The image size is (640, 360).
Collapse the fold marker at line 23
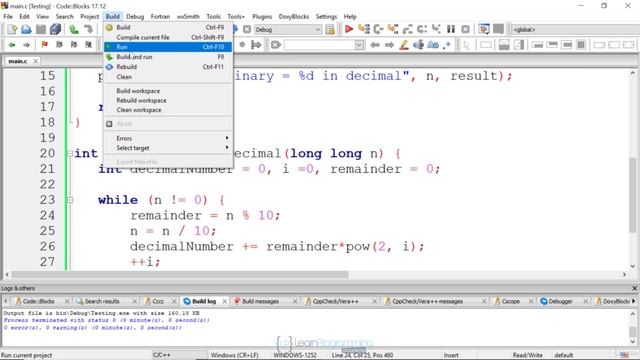[70, 200]
